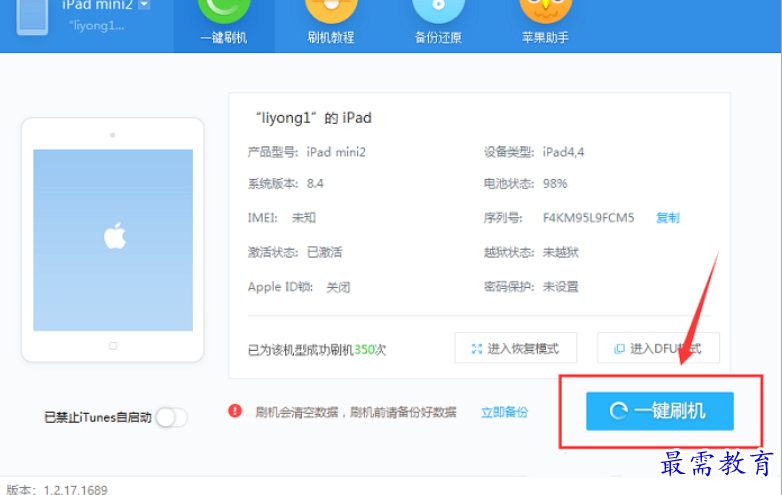Screen dimensions: 782x495
Task: Click the 激活状态 已激活 value
Action: [325, 252]
